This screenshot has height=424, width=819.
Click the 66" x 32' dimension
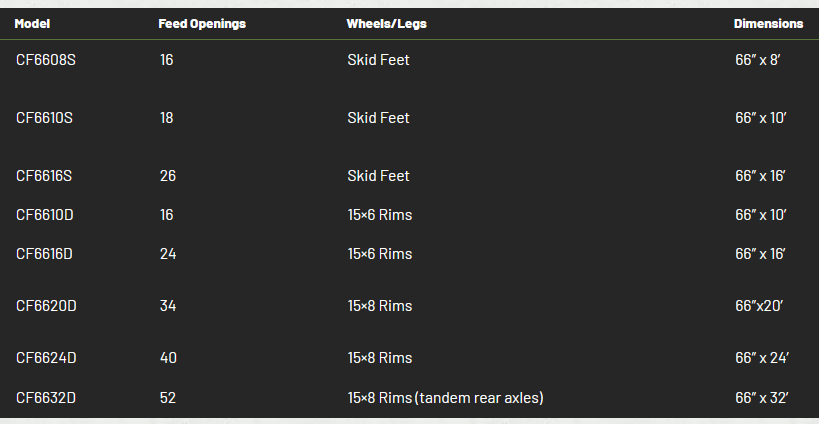(761, 398)
